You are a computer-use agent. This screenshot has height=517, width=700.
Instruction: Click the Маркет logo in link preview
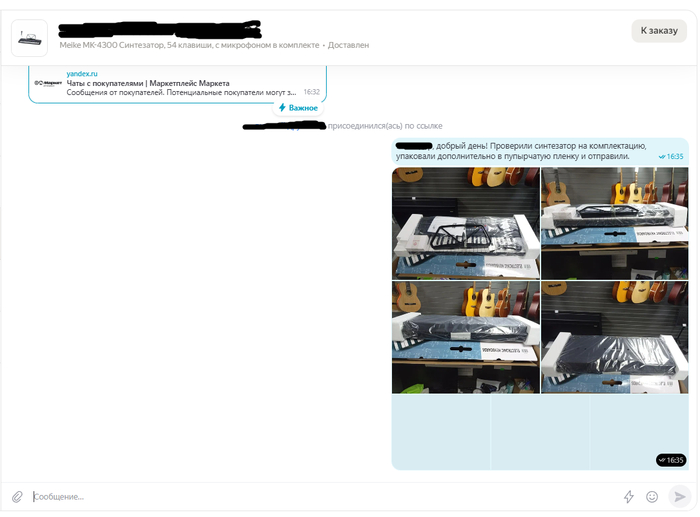47,83
